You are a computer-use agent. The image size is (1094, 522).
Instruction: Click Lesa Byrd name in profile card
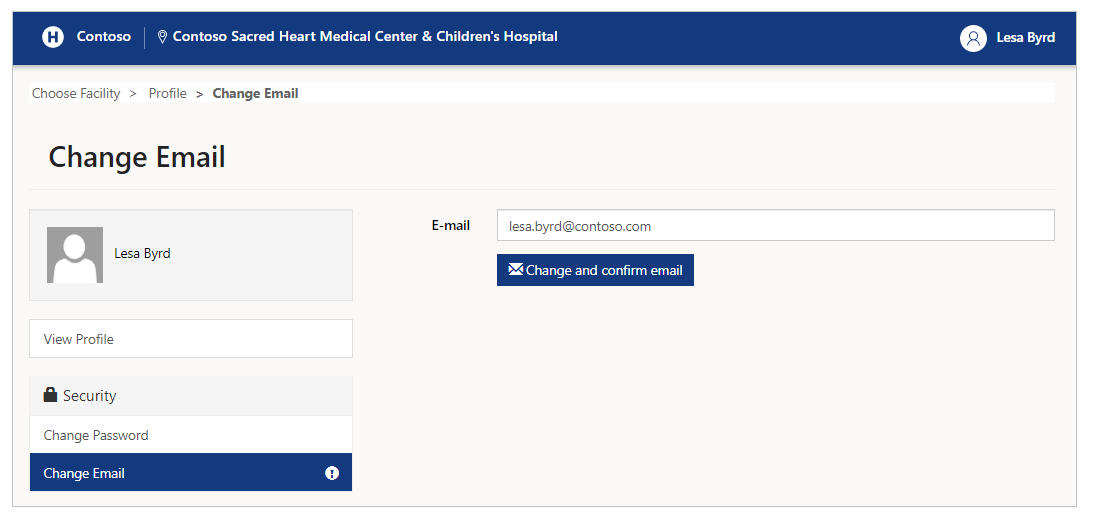[142, 253]
